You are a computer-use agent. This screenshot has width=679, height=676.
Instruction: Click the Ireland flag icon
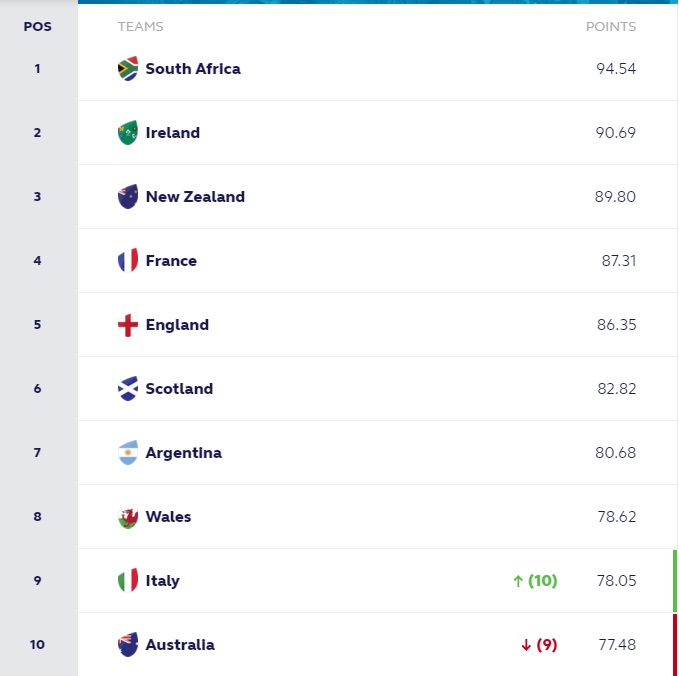tap(128, 133)
